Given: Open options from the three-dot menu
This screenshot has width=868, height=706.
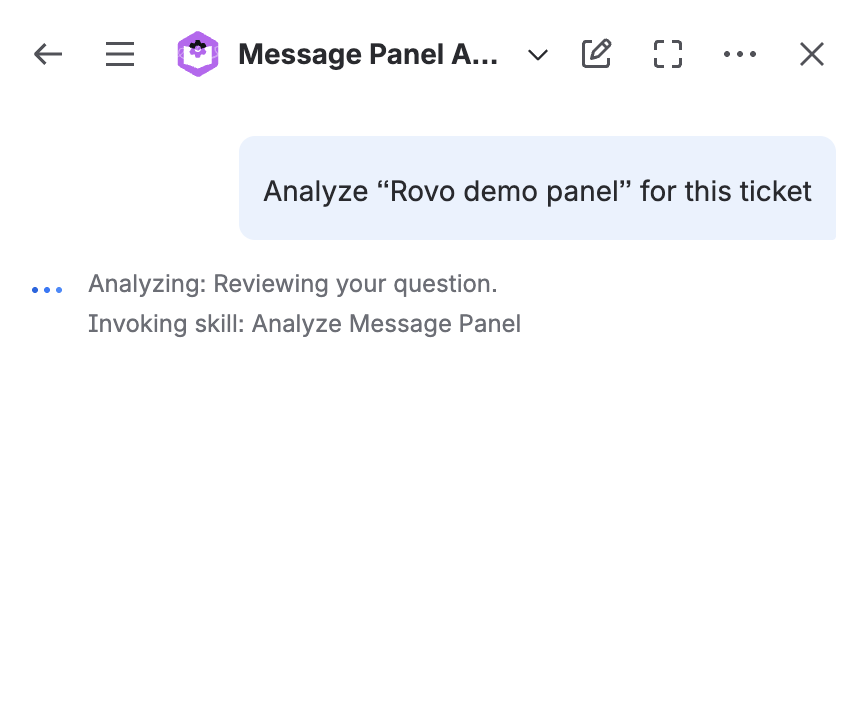Looking at the screenshot, I should click(740, 54).
